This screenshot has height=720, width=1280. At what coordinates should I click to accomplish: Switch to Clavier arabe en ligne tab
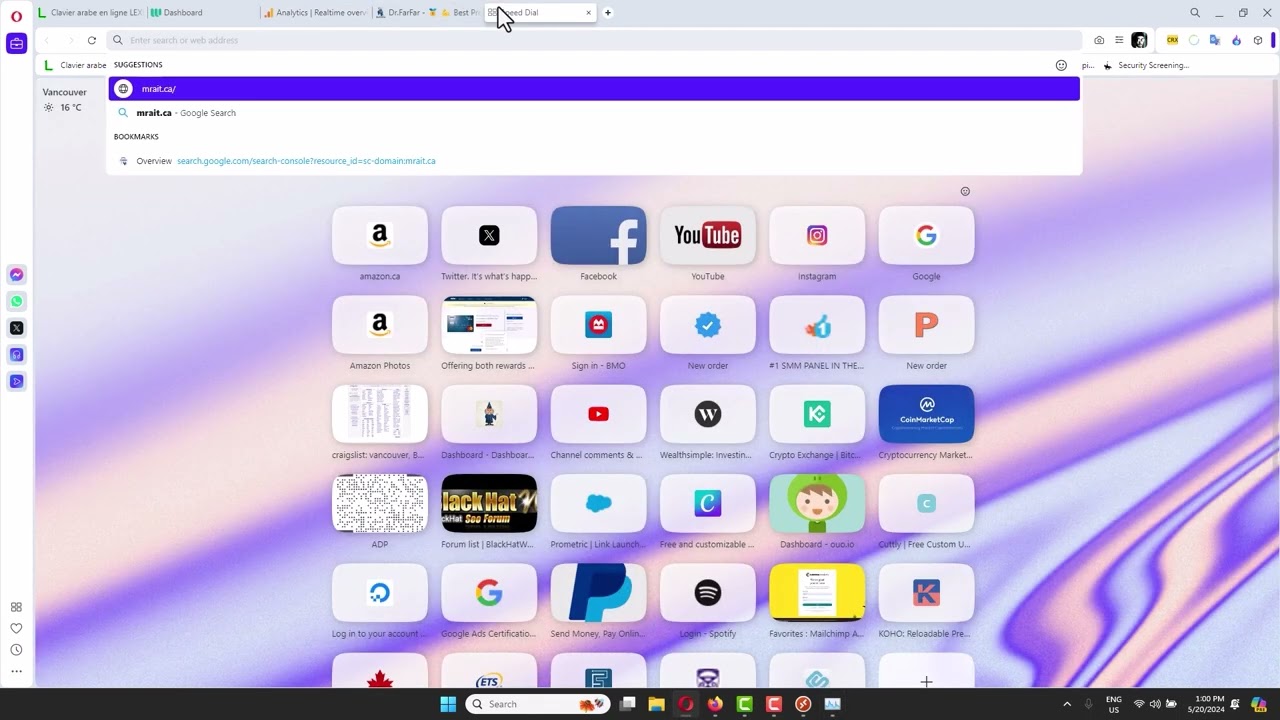90,13
